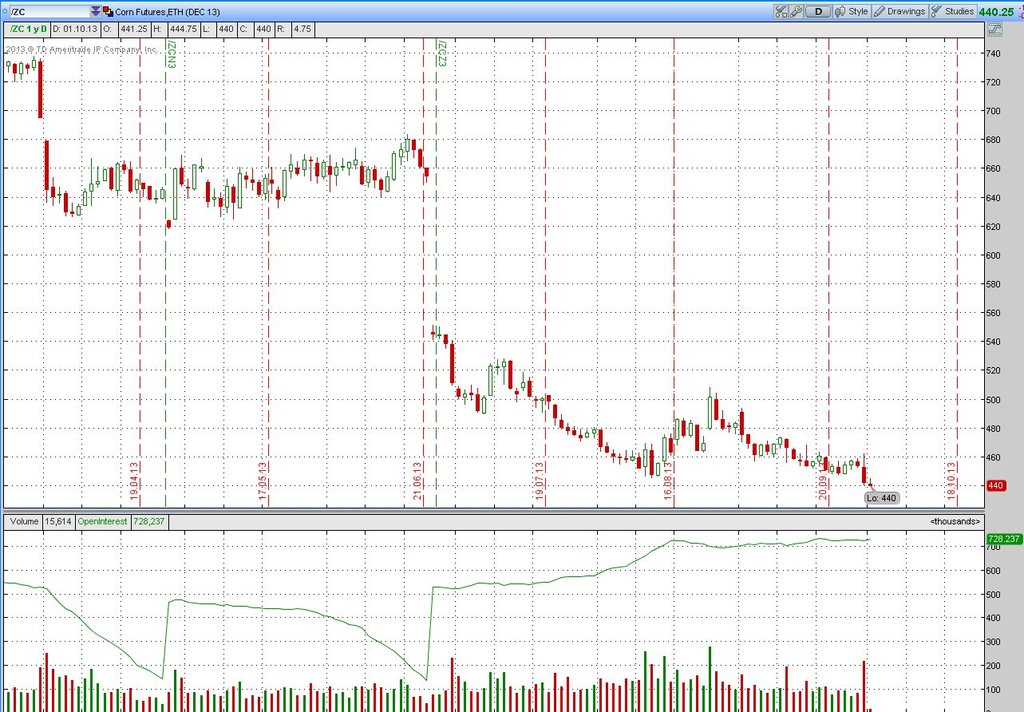
Task: Click the drawing set icon beside price axis
Action: pyautogui.click(x=995, y=29)
